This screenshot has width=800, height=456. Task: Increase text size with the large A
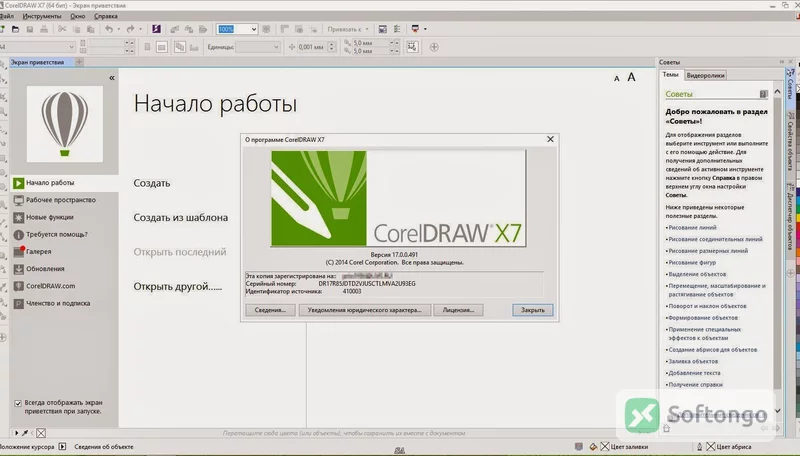click(x=631, y=77)
